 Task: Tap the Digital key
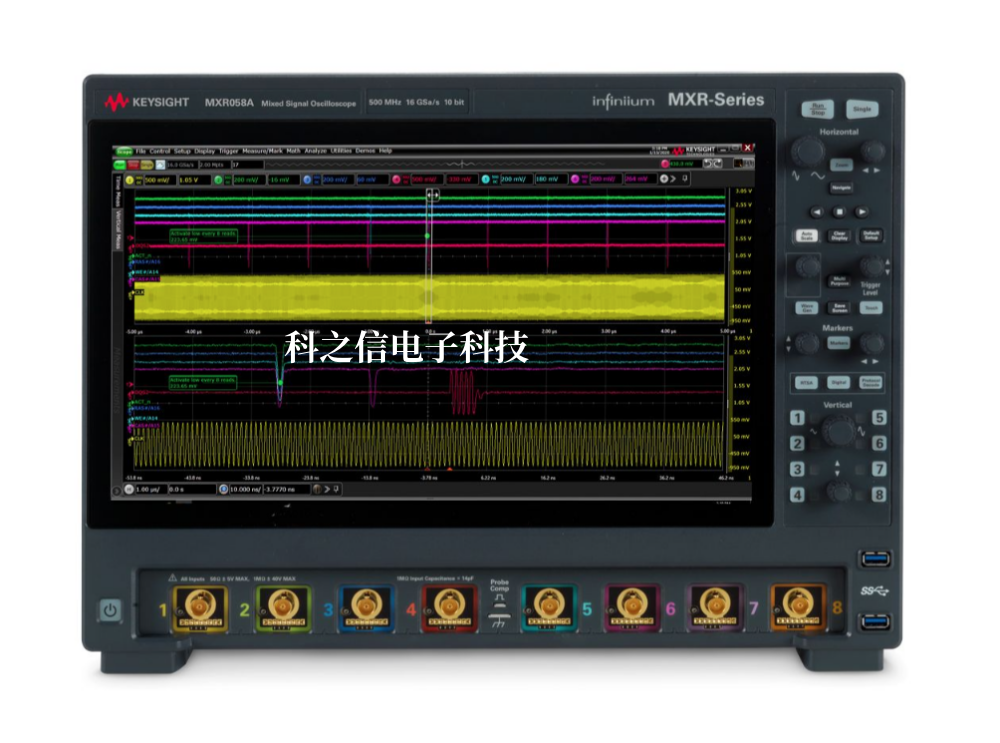(838, 383)
